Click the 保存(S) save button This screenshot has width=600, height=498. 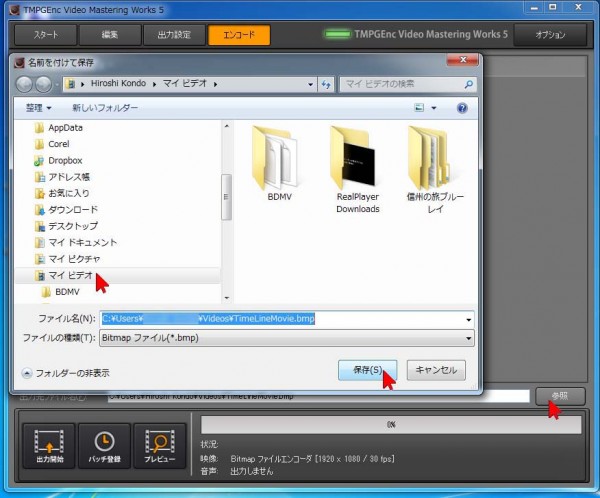[367, 370]
